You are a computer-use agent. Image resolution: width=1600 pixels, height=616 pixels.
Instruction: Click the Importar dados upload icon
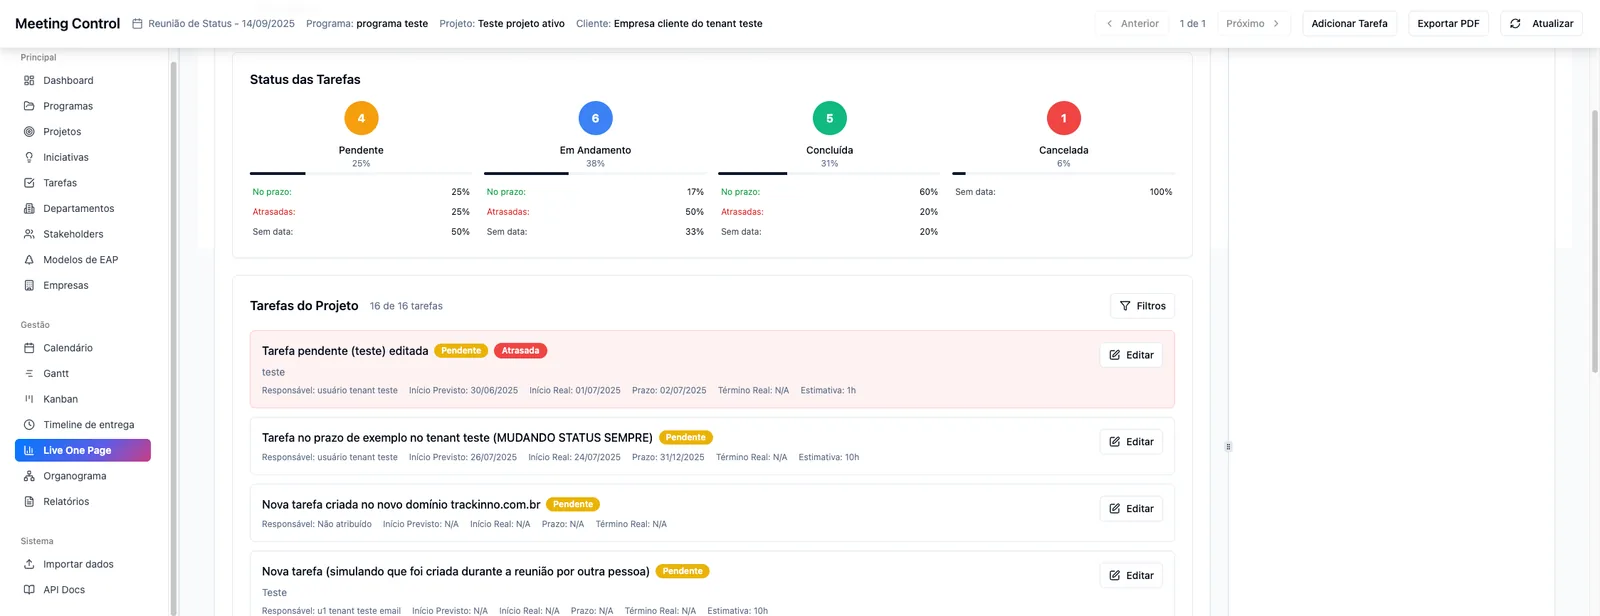29,564
